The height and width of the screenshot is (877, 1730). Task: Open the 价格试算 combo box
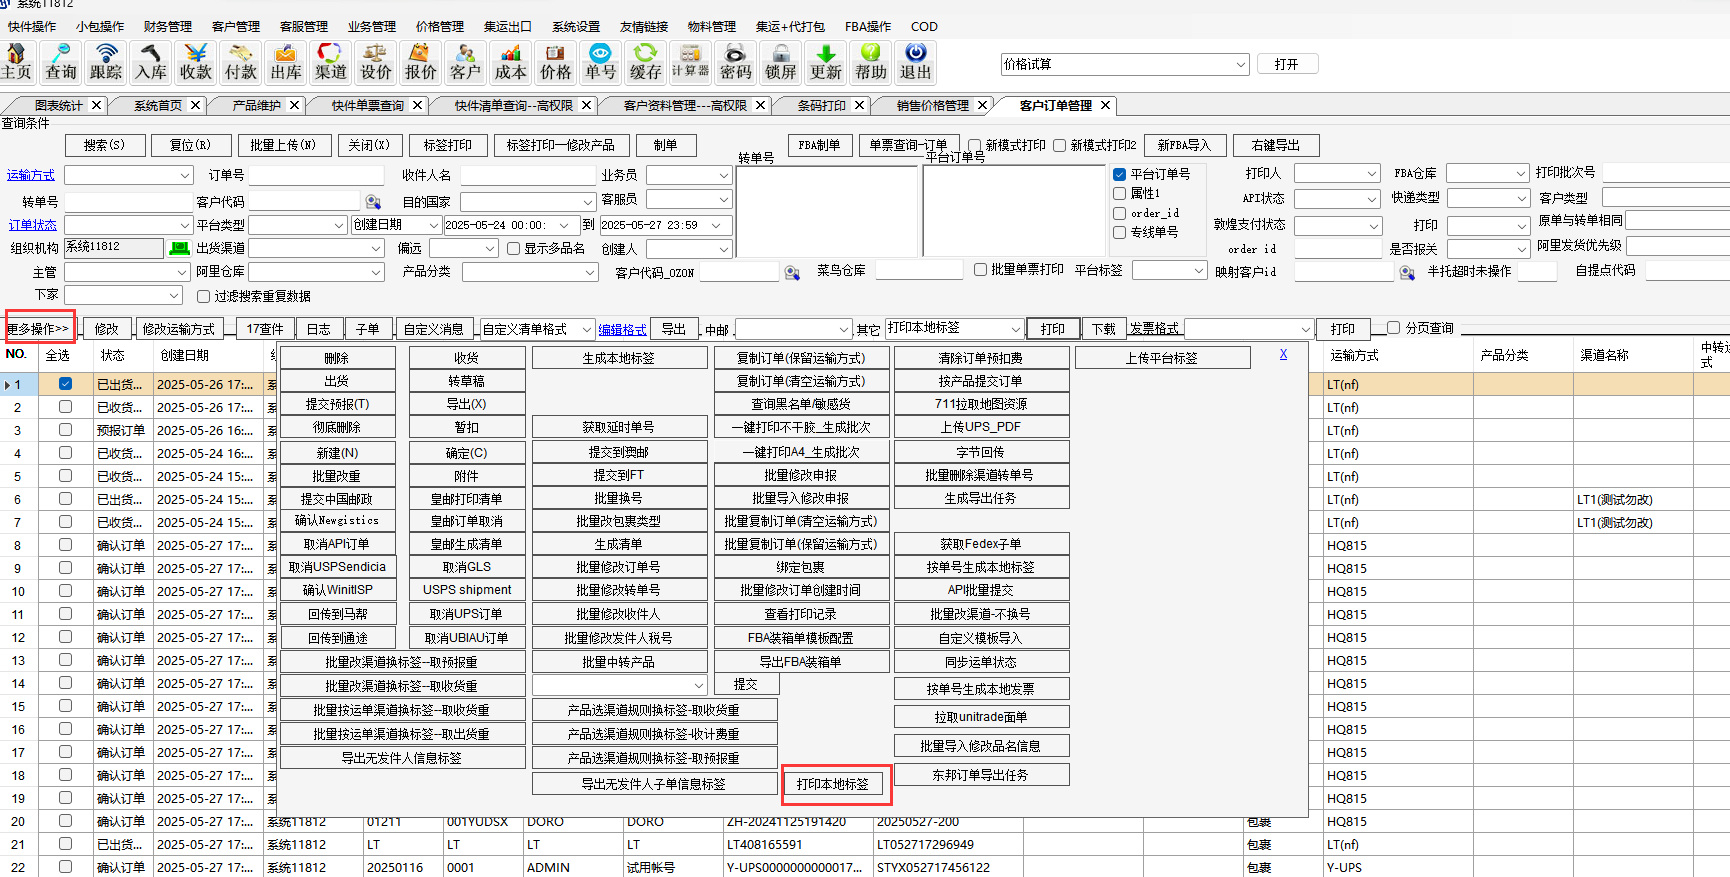1241,64
